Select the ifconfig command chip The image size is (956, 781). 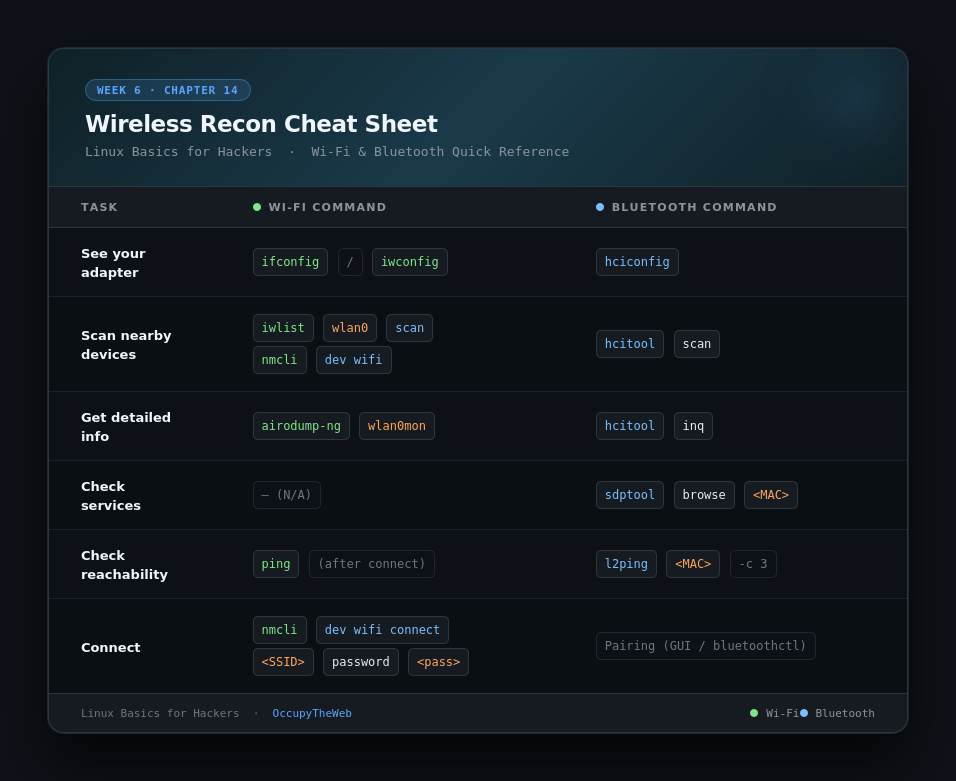(290, 262)
